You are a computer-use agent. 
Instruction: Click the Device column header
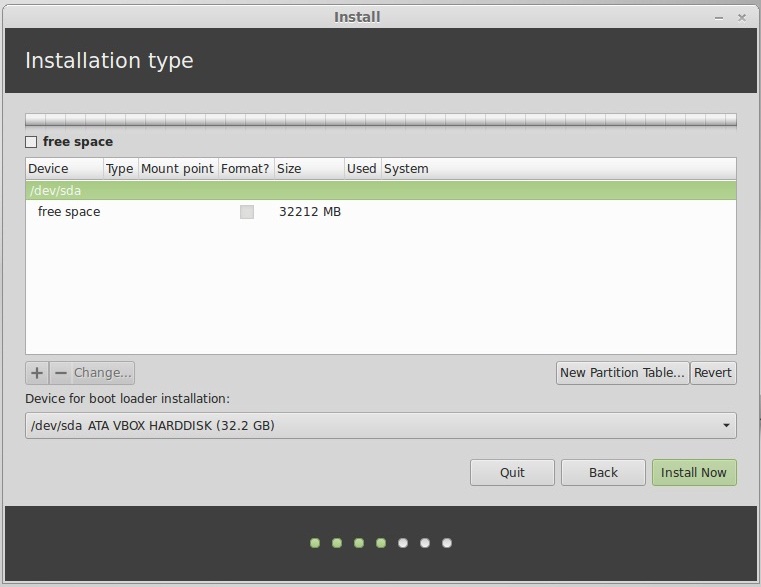[65, 168]
